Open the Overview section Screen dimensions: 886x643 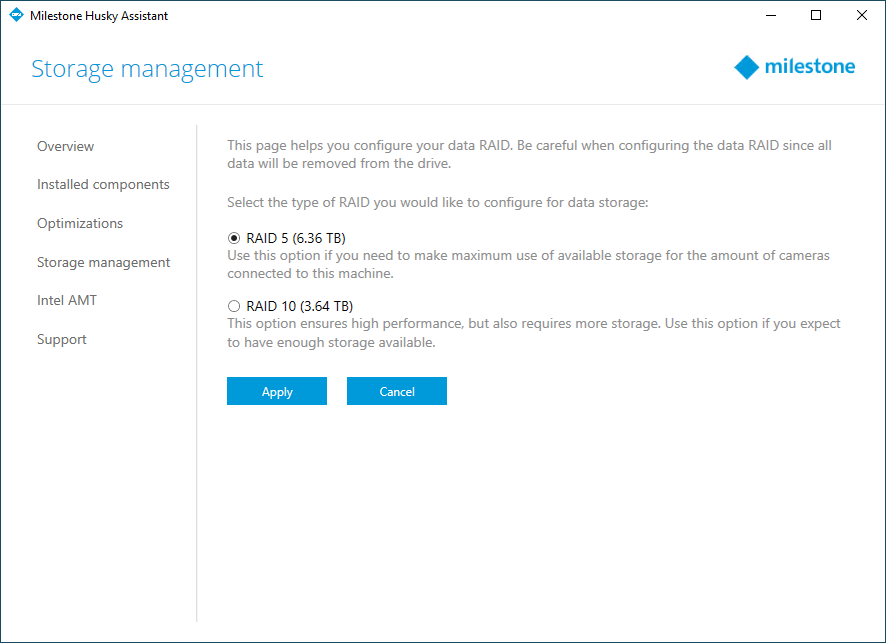(66, 146)
